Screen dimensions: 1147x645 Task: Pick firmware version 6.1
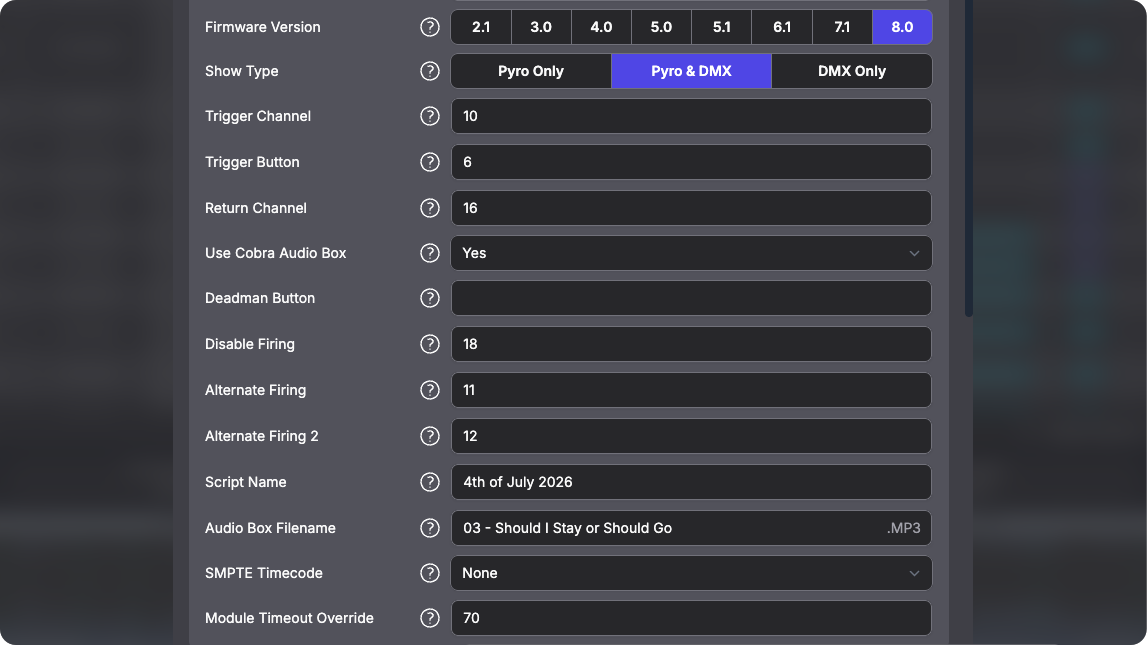pyautogui.click(x=782, y=27)
